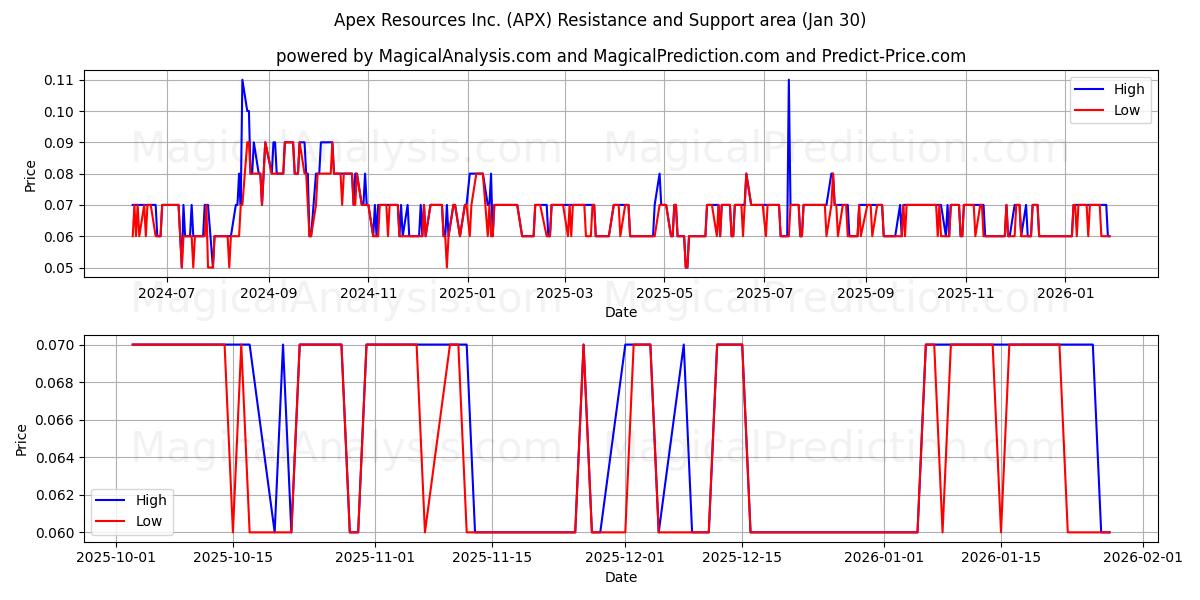Click the 2024-09 x-axis tick label
The height and width of the screenshot is (600, 1200).
(268, 294)
